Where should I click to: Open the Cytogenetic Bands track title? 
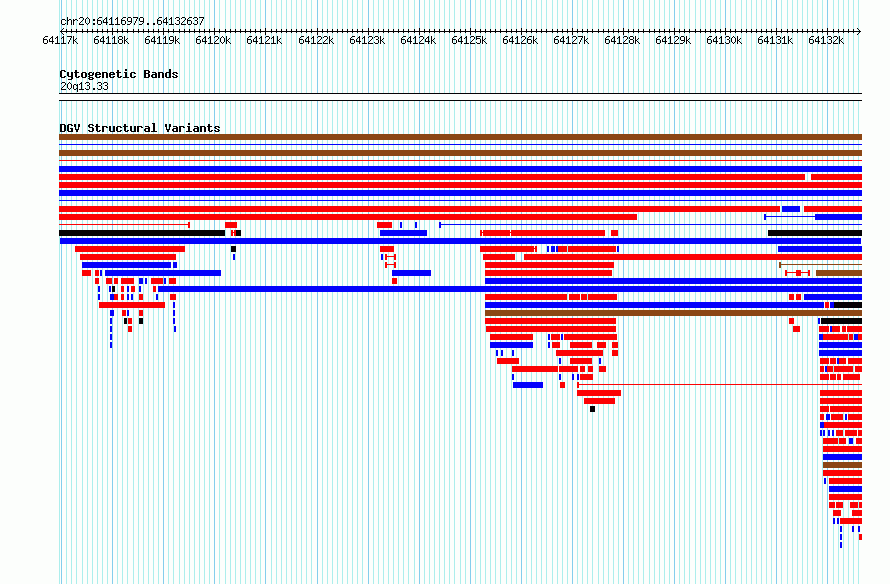(119, 74)
